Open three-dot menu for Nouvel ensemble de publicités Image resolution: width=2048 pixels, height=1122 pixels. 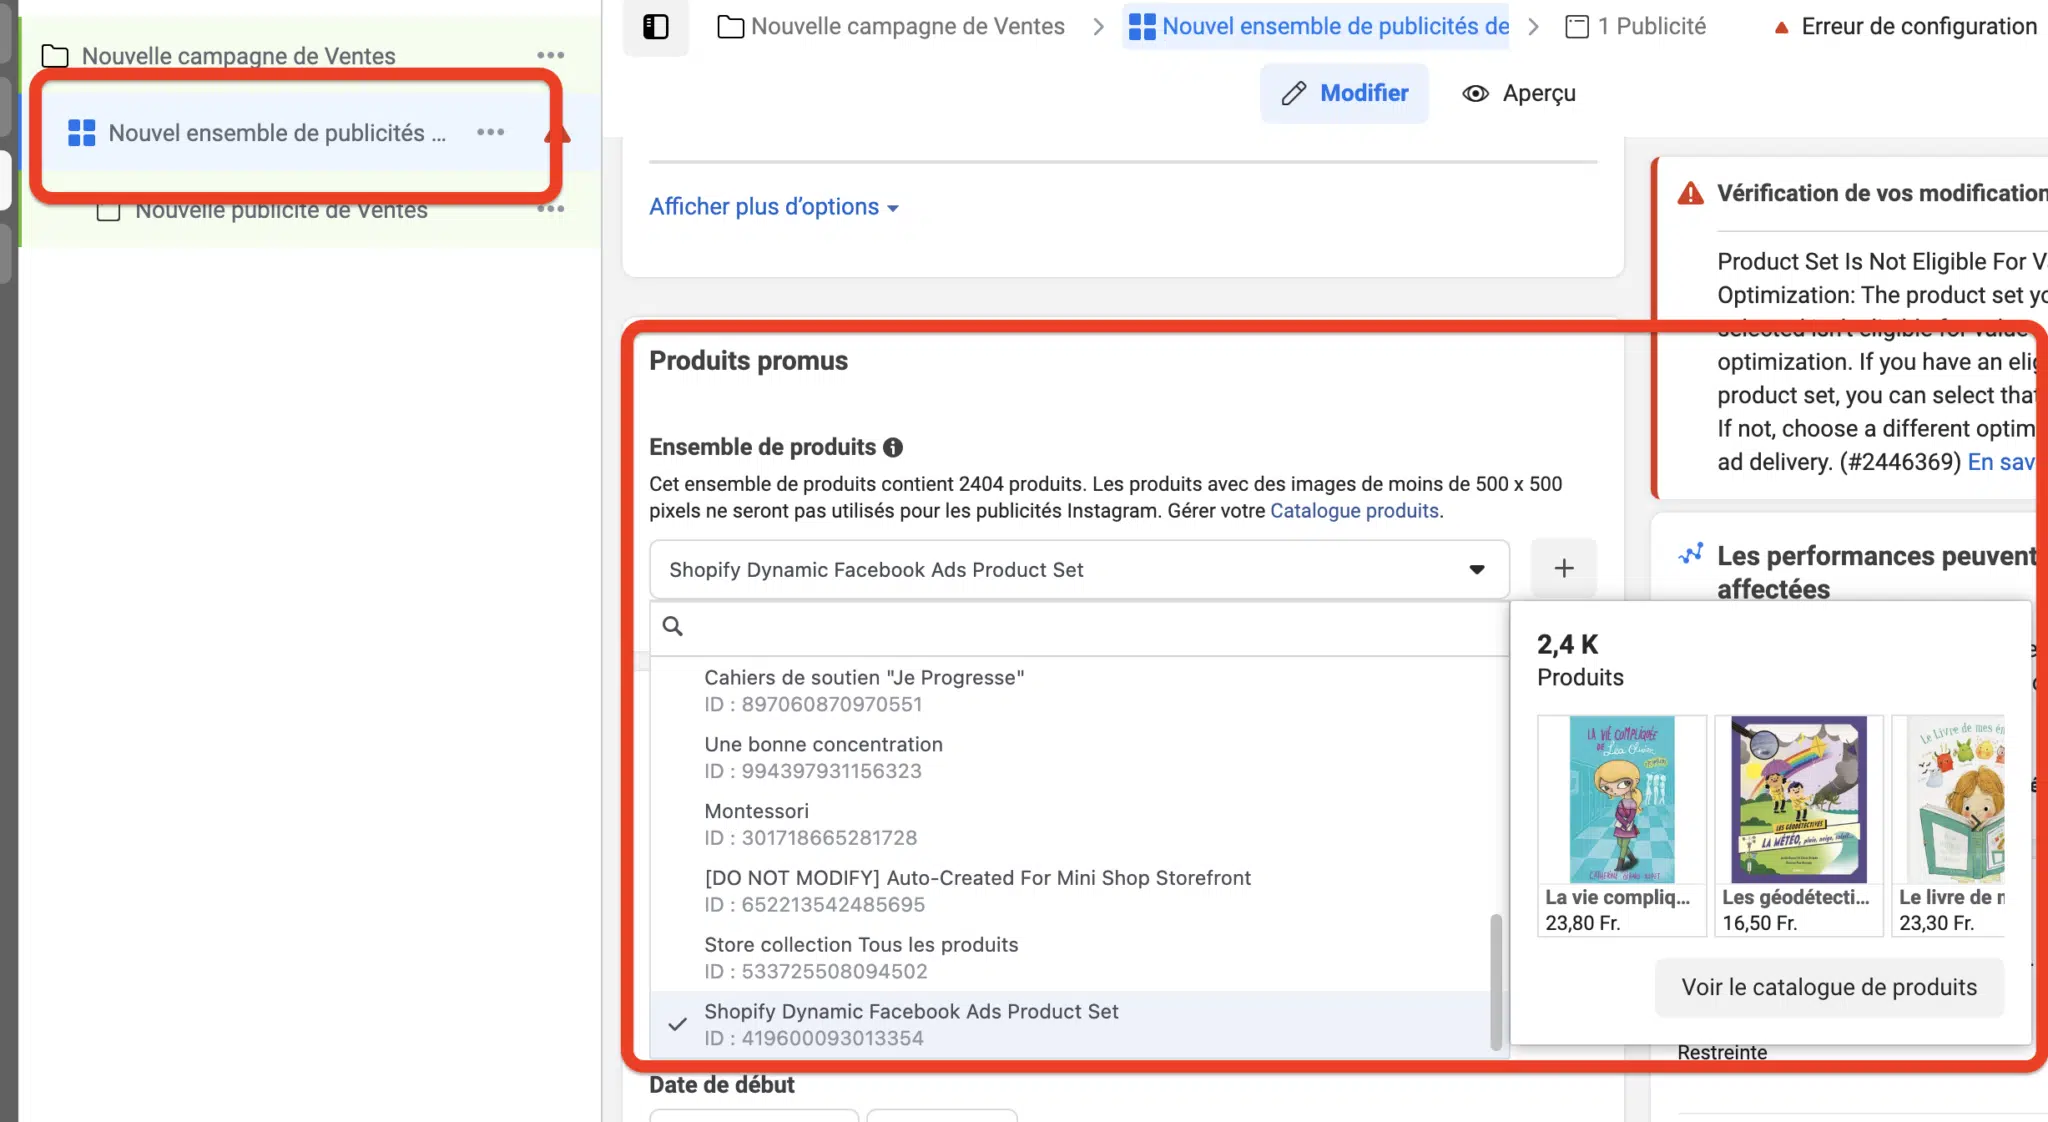pyautogui.click(x=490, y=132)
